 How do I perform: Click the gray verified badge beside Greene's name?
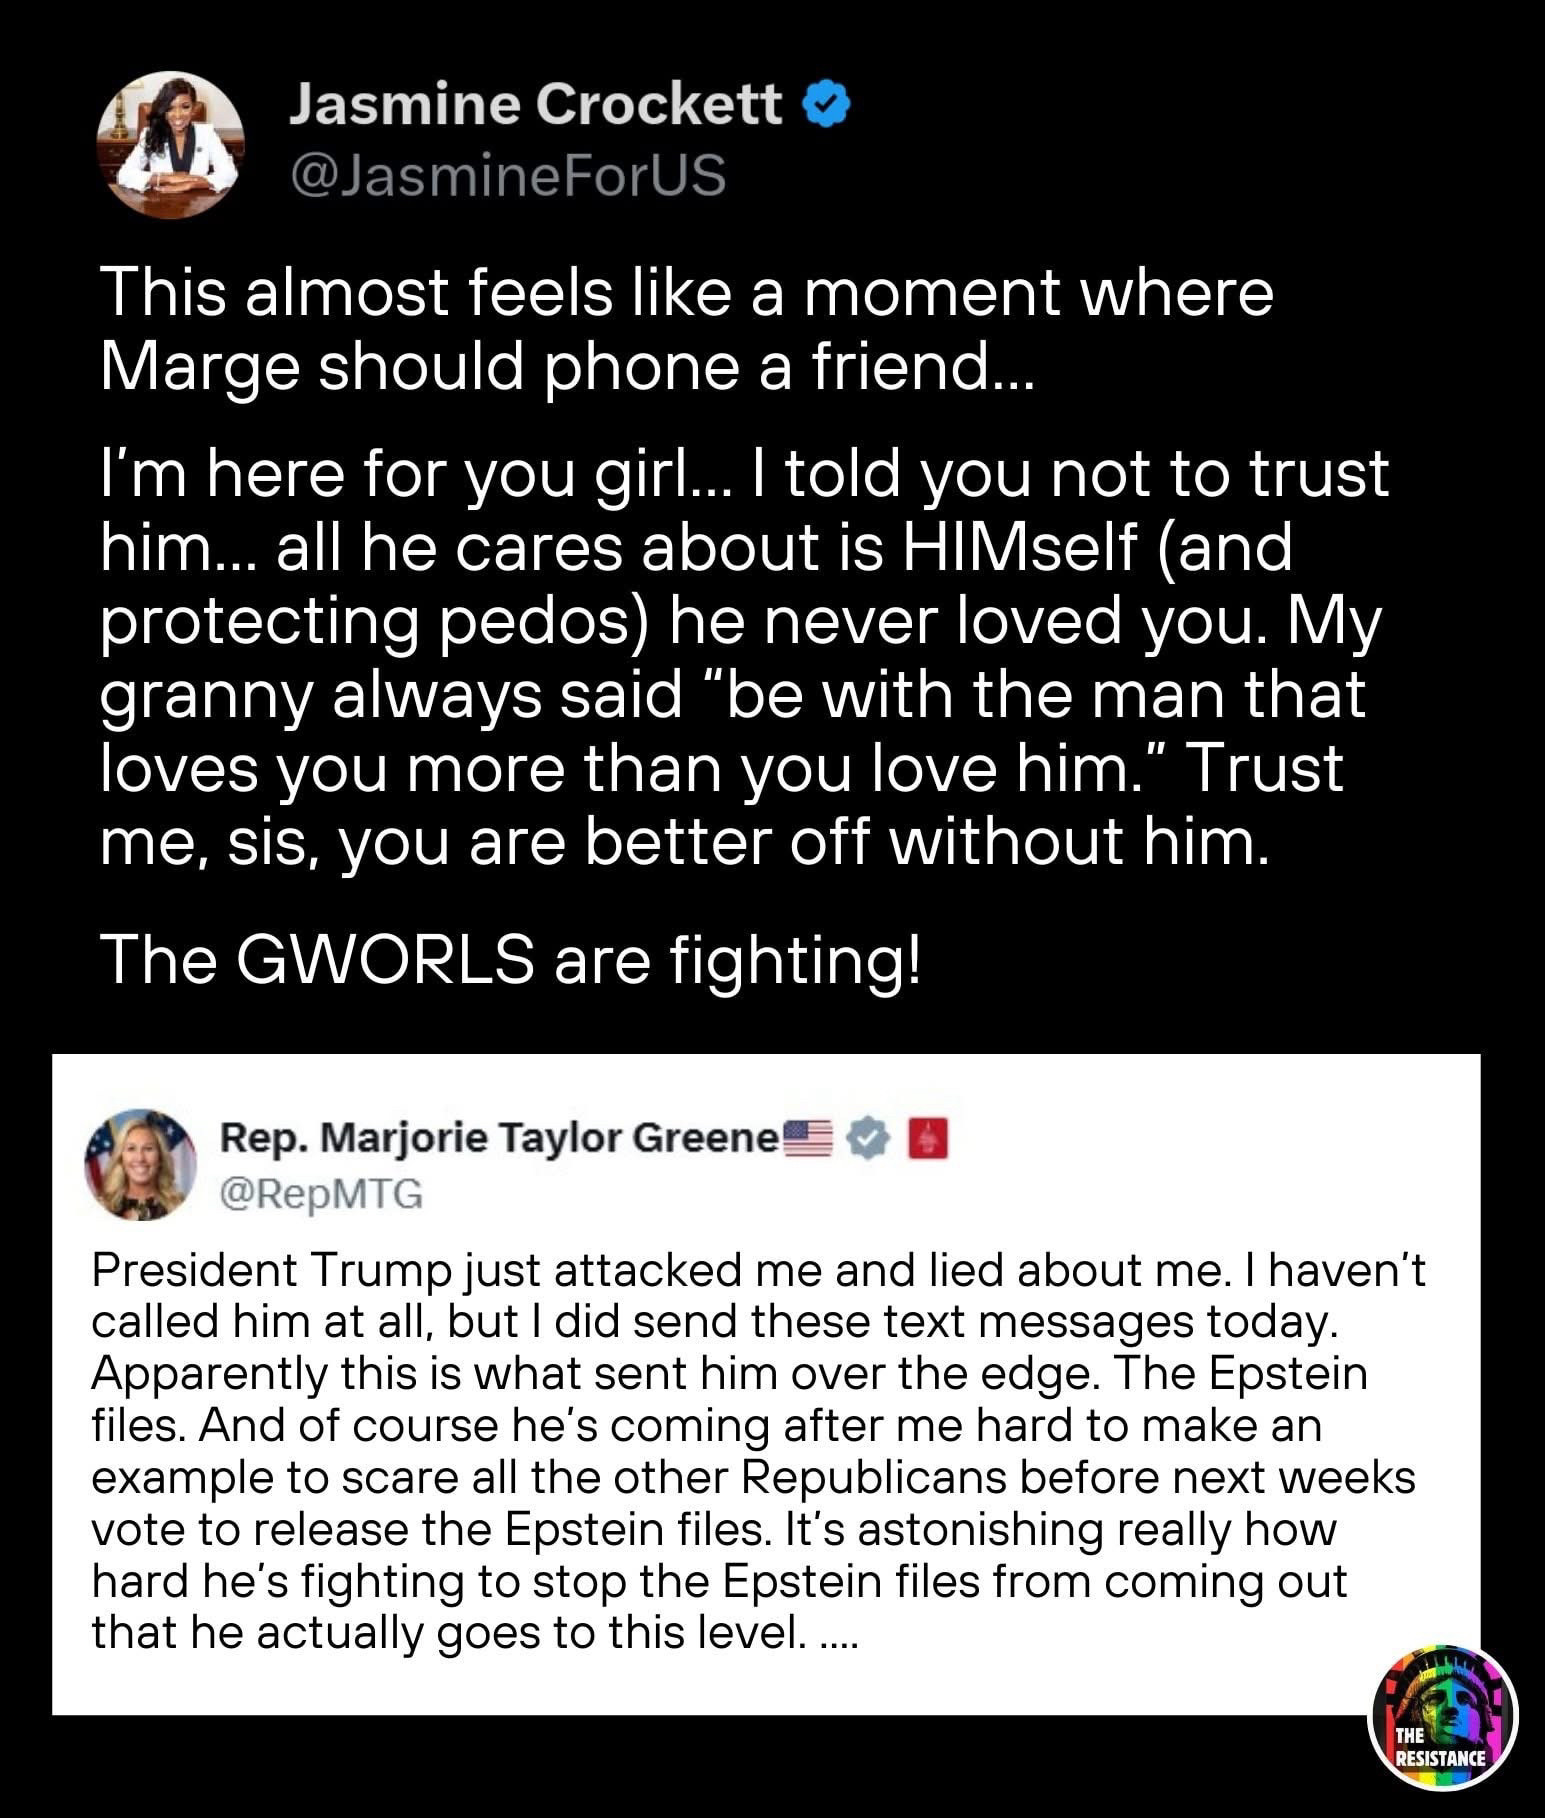tap(868, 1138)
